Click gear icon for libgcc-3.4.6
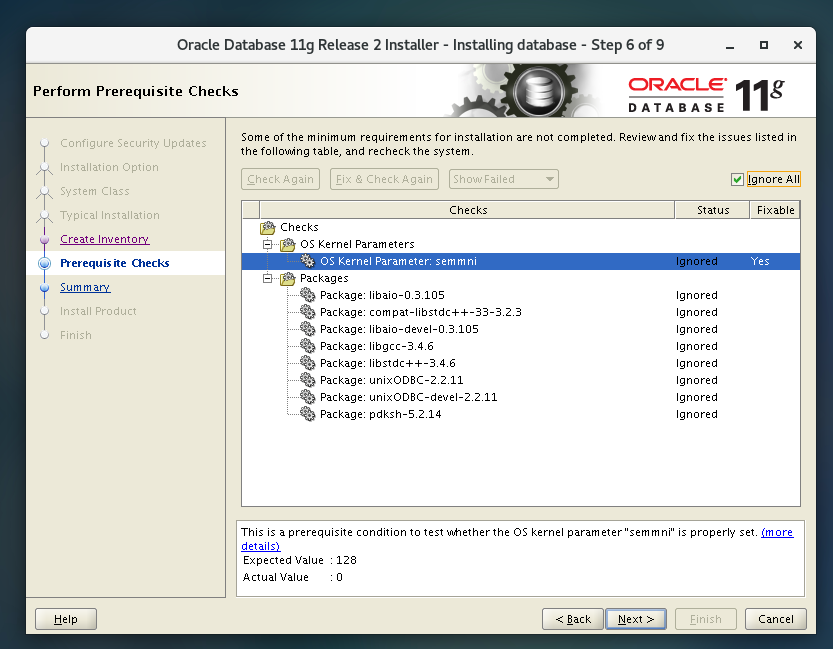The width and height of the screenshot is (833, 649). pyautogui.click(x=308, y=346)
